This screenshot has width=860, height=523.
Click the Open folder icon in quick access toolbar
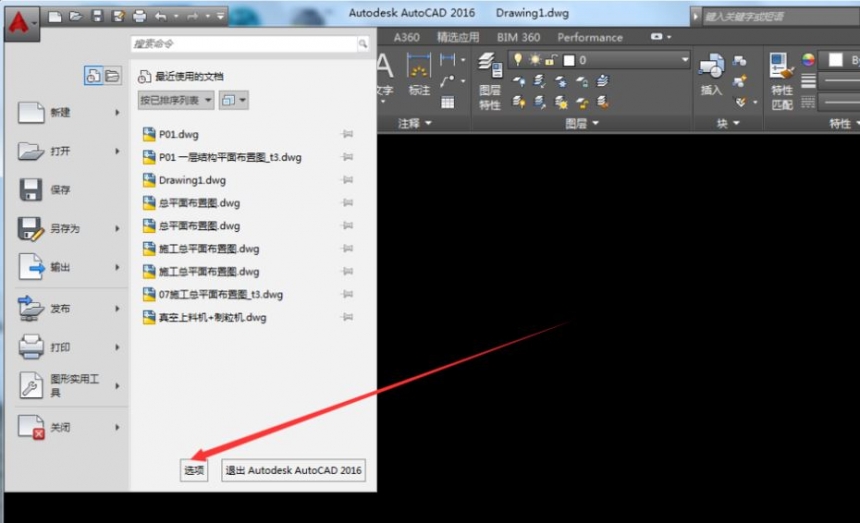click(x=75, y=16)
